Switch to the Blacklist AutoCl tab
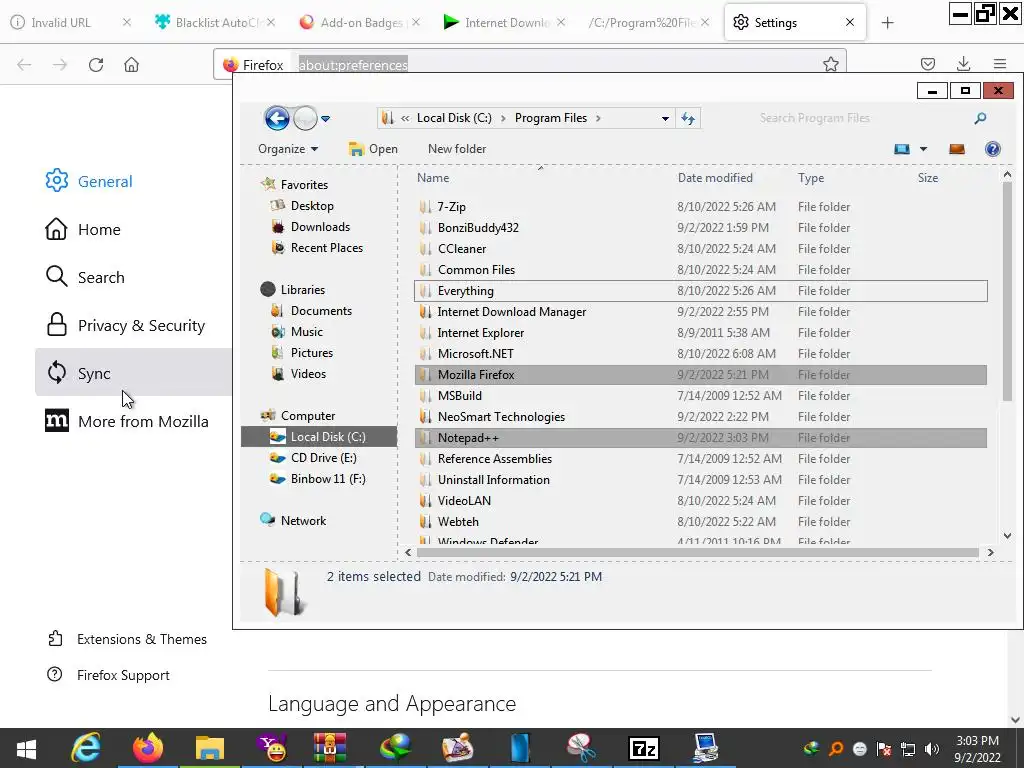This screenshot has width=1024, height=768. click(214, 22)
